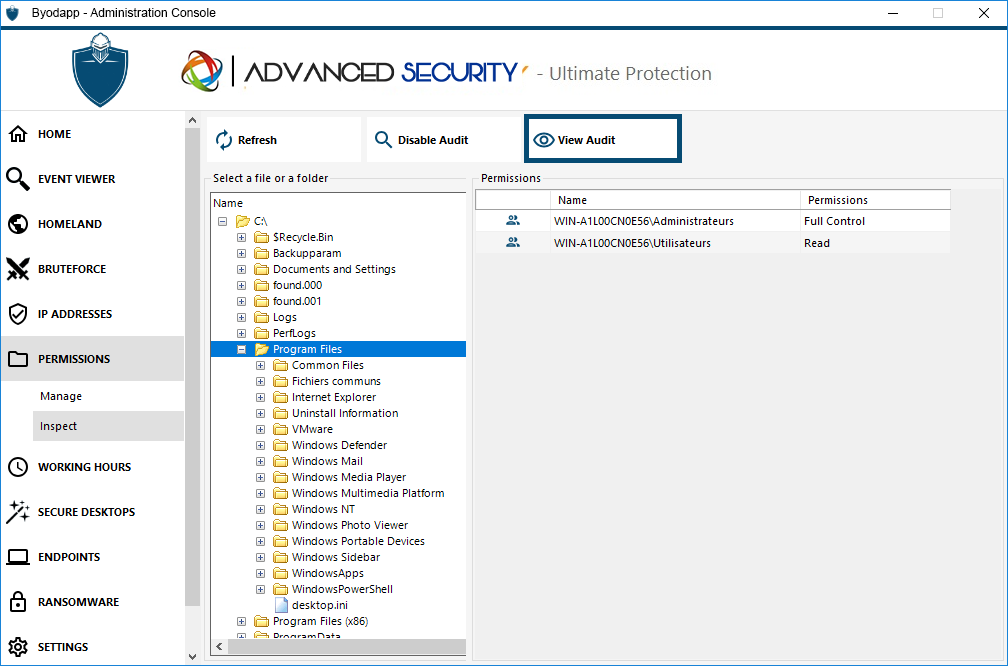Click the Refresh button label

[x=257, y=140]
